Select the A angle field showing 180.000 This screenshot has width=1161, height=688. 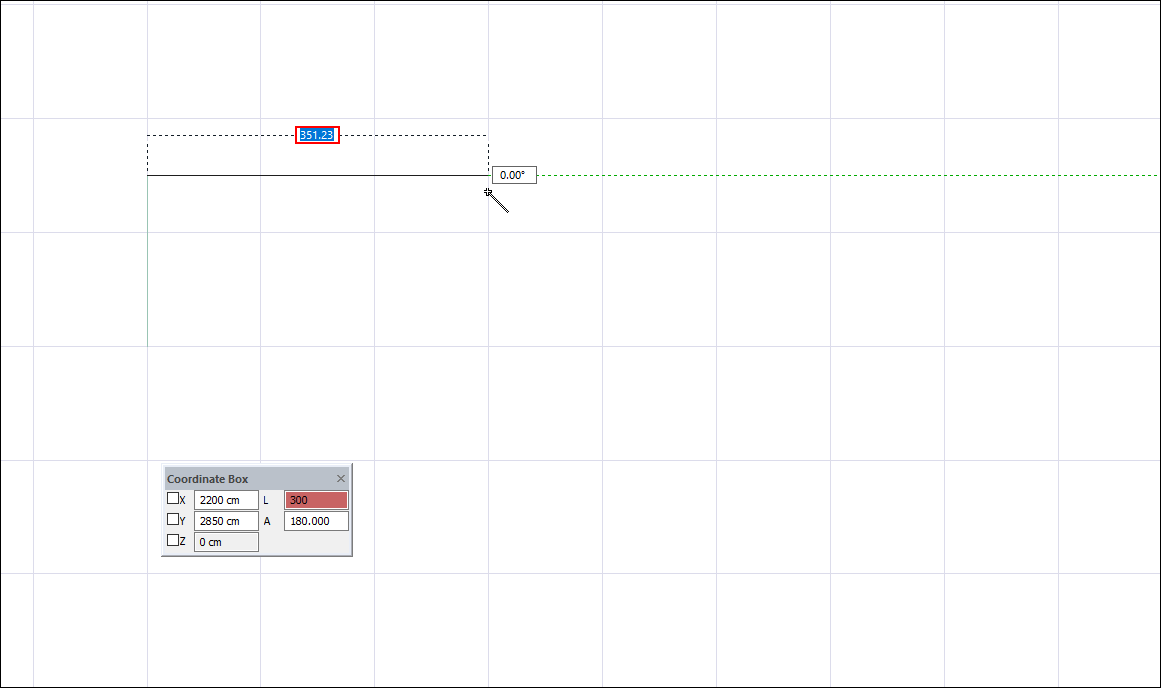pos(316,521)
